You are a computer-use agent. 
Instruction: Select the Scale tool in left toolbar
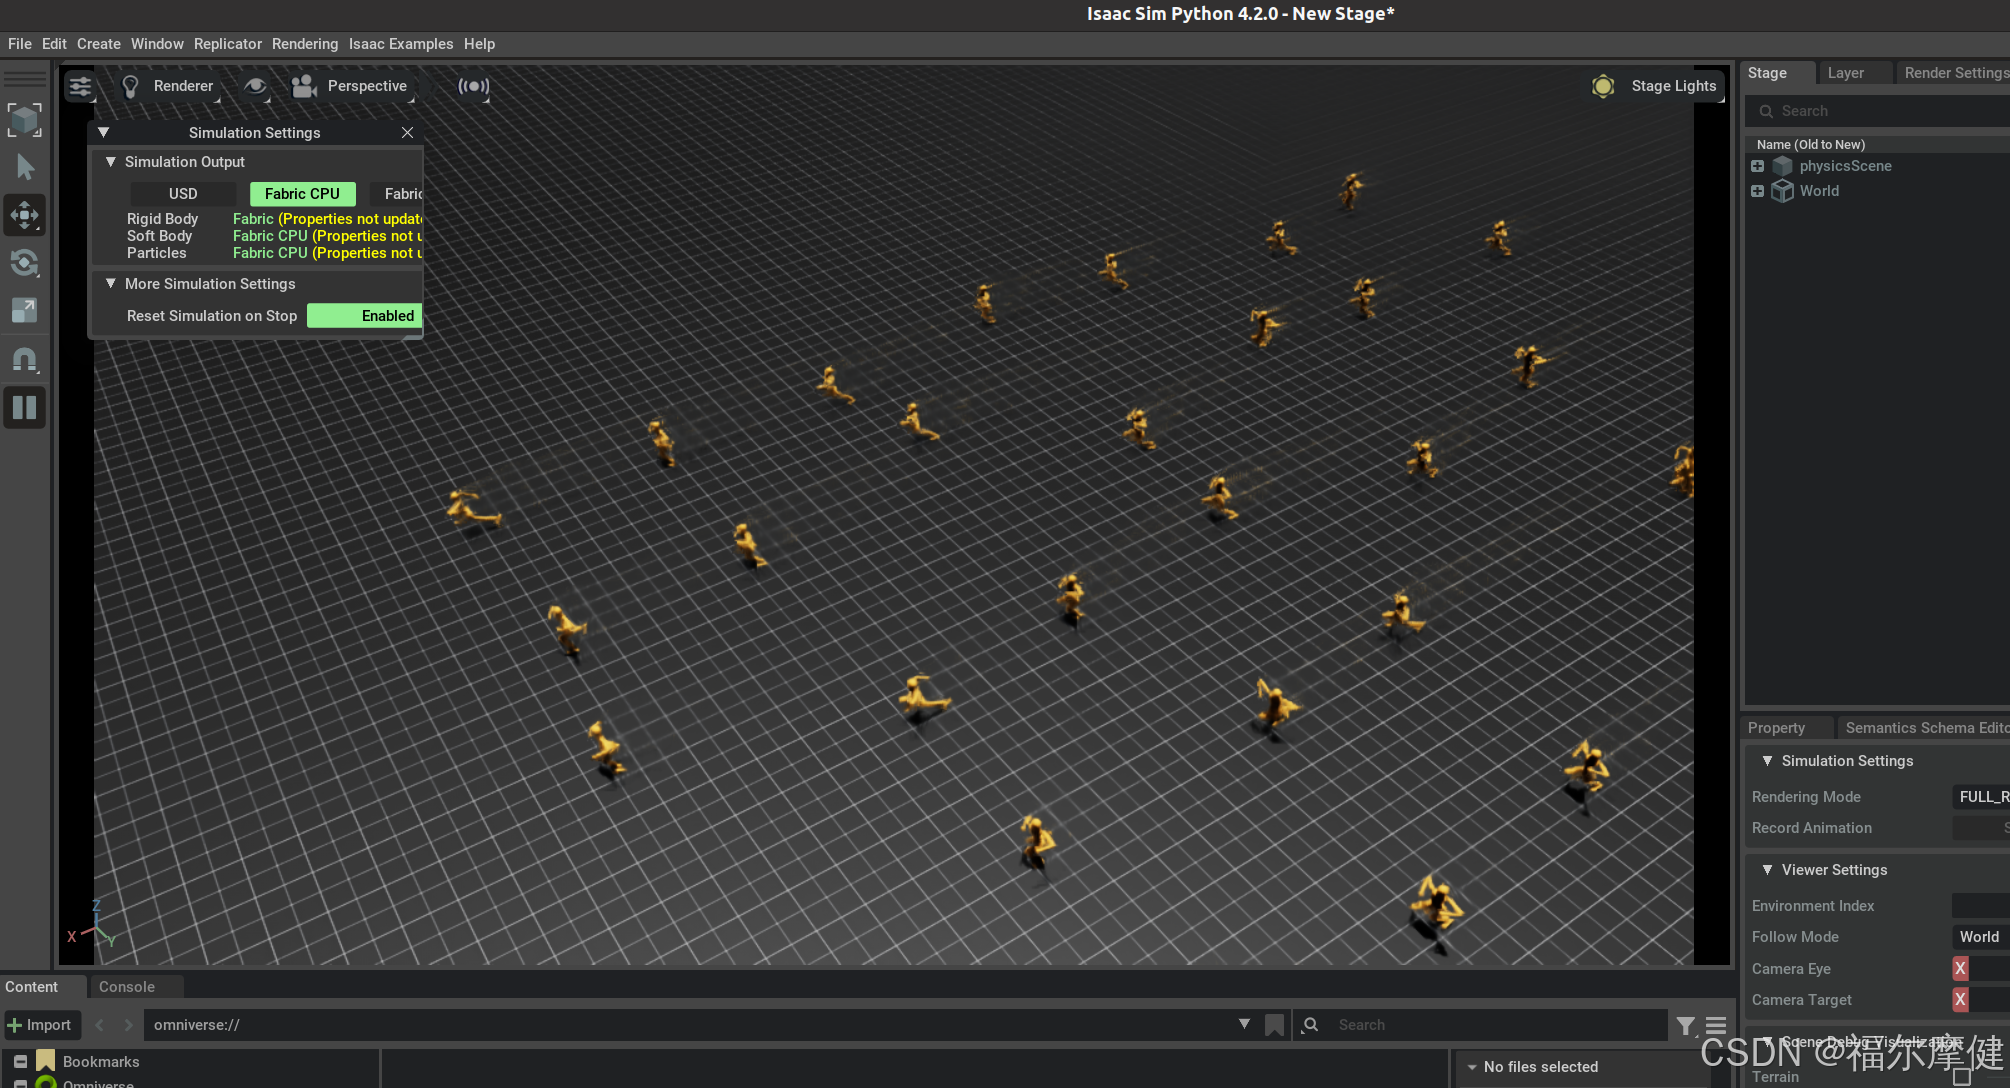24,311
